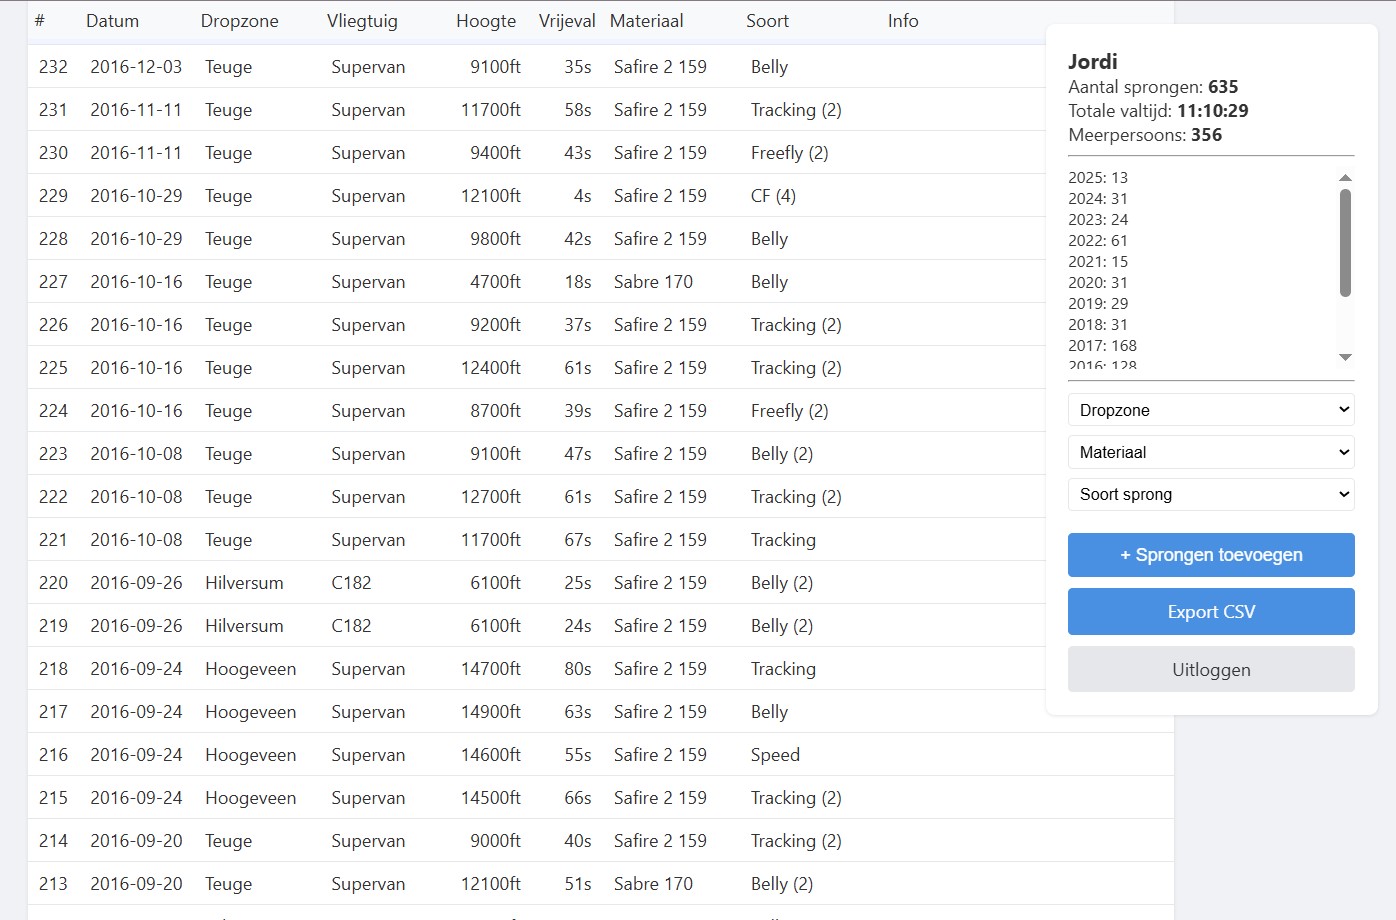Click the year list scroll-down arrow
The width and height of the screenshot is (1396, 920).
(1345, 357)
